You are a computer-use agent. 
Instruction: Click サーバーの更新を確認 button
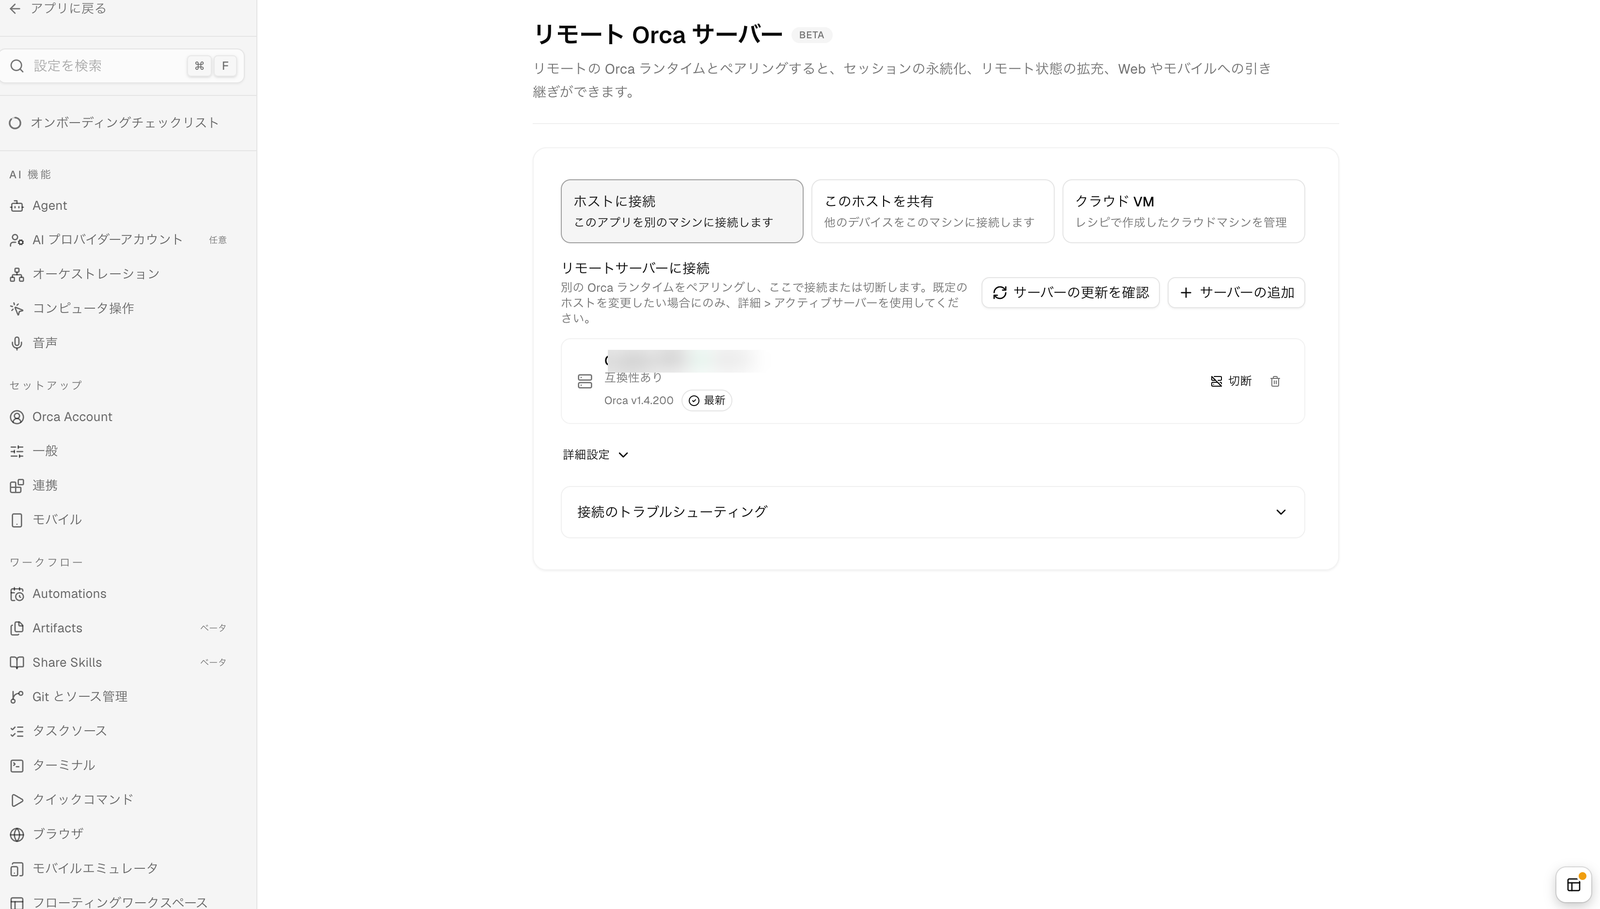[1070, 293]
